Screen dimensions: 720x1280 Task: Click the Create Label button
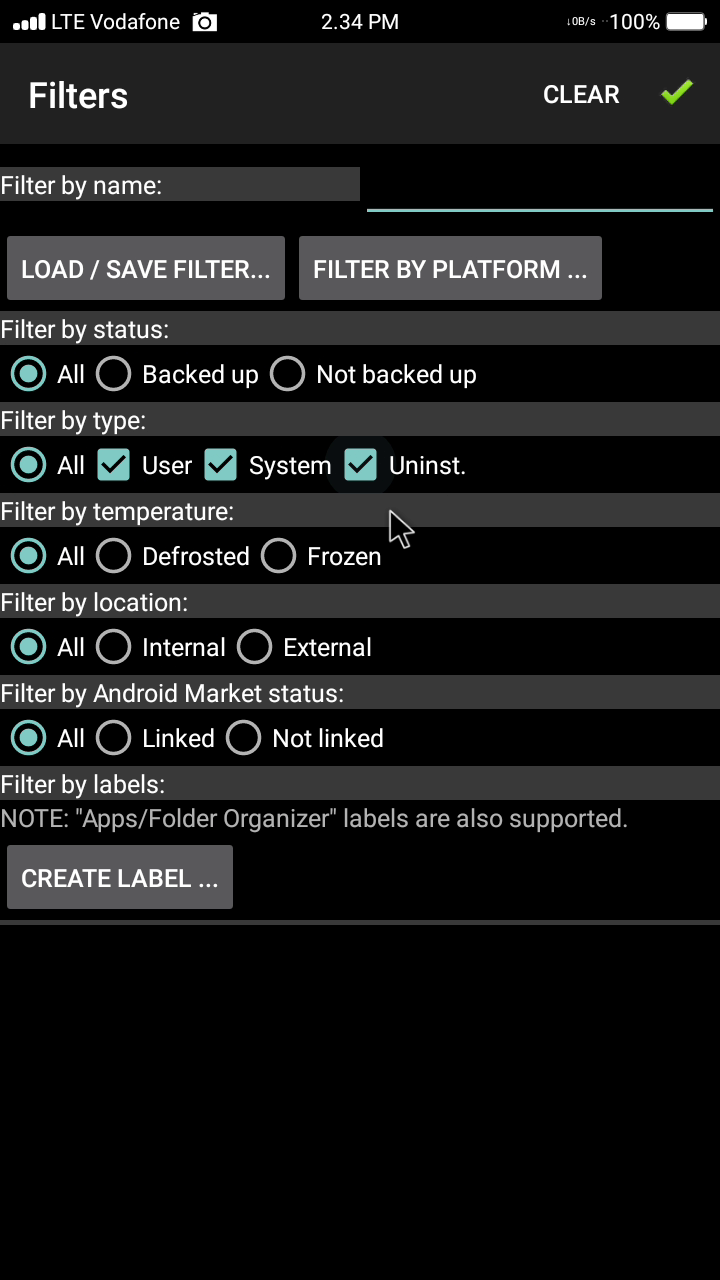tap(120, 877)
